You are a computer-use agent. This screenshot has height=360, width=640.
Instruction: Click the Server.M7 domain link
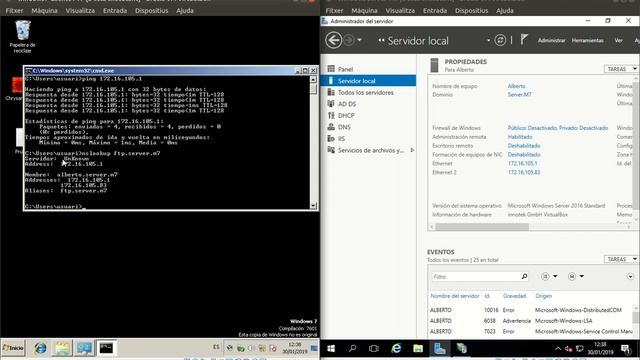point(520,94)
